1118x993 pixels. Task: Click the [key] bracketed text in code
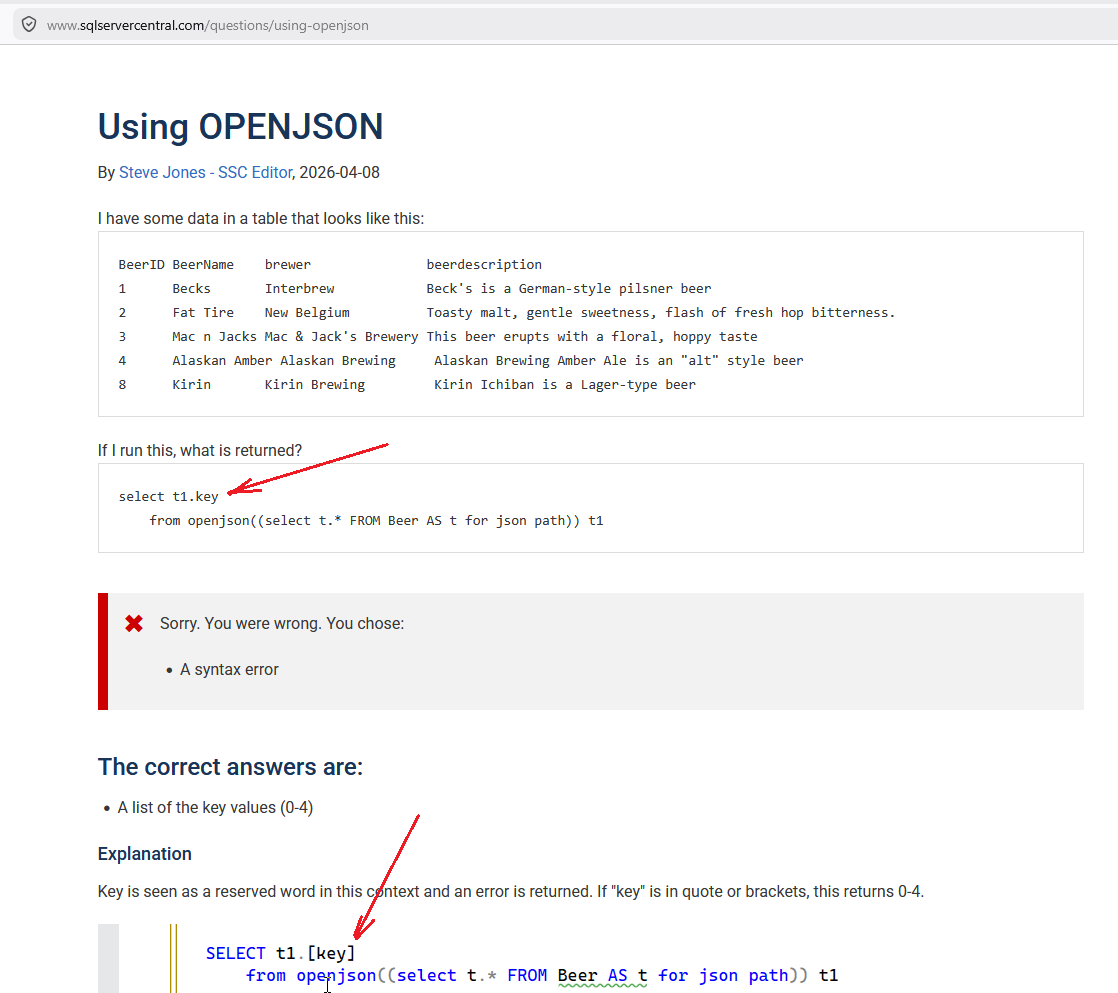pos(332,953)
